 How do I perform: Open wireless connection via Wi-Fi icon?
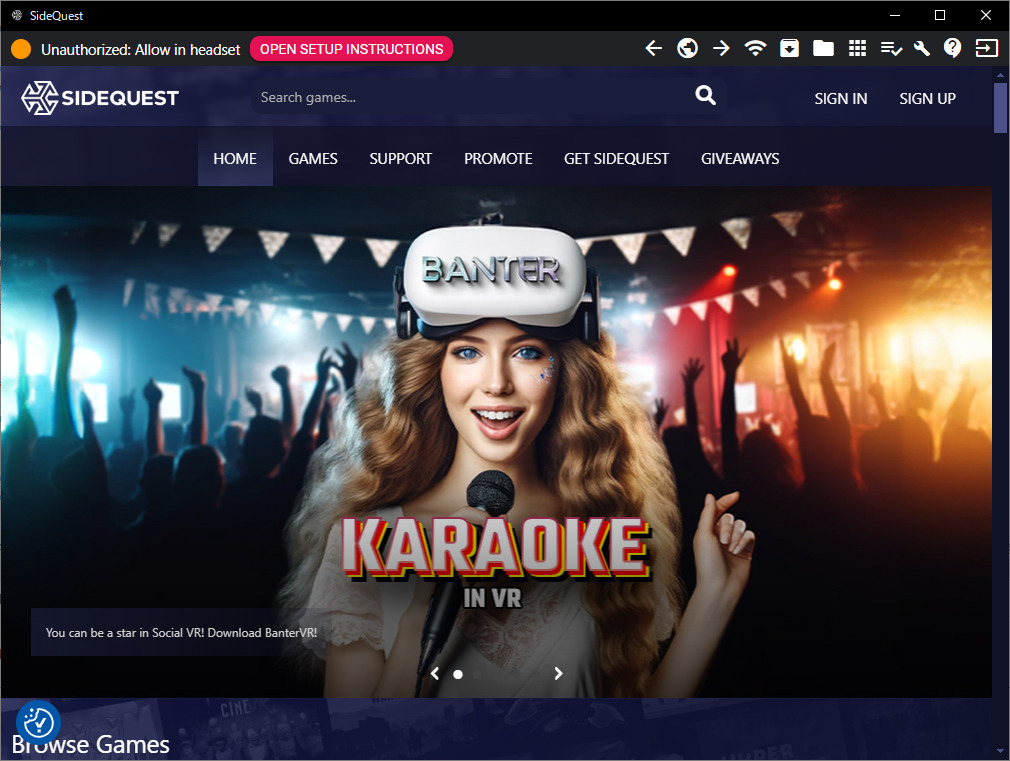point(755,48)
